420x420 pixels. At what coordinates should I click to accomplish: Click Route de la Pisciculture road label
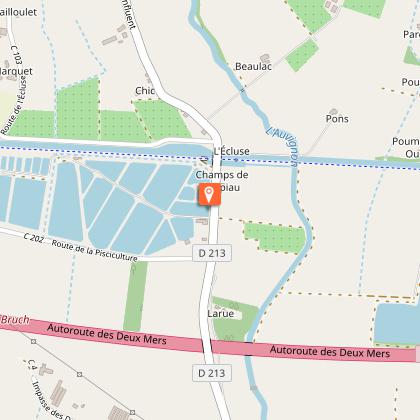point(94,251)
